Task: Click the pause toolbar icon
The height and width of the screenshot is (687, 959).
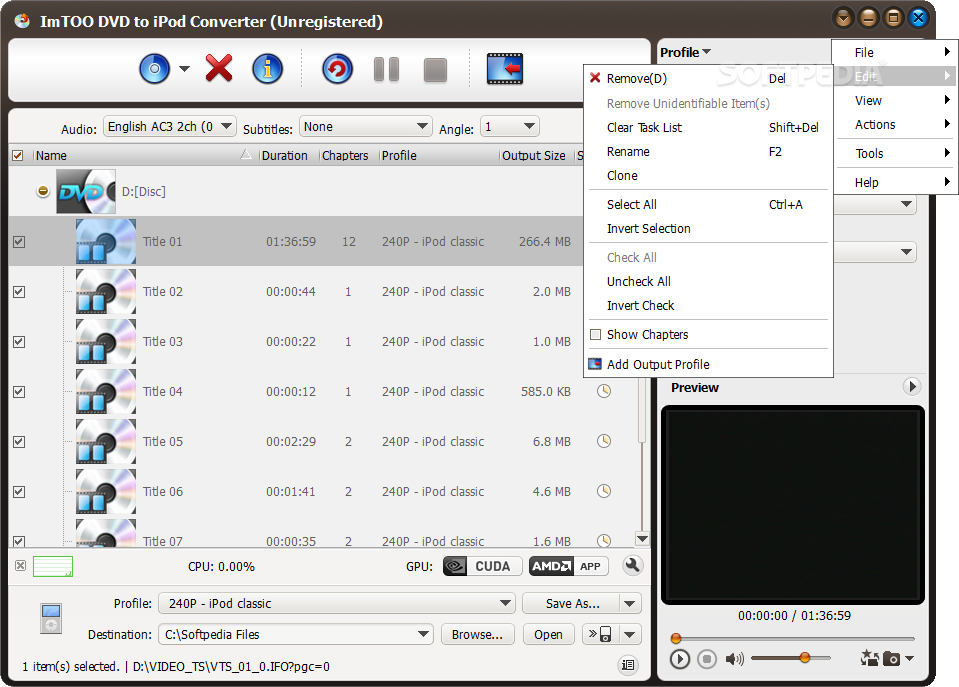Action: [387, 69]
